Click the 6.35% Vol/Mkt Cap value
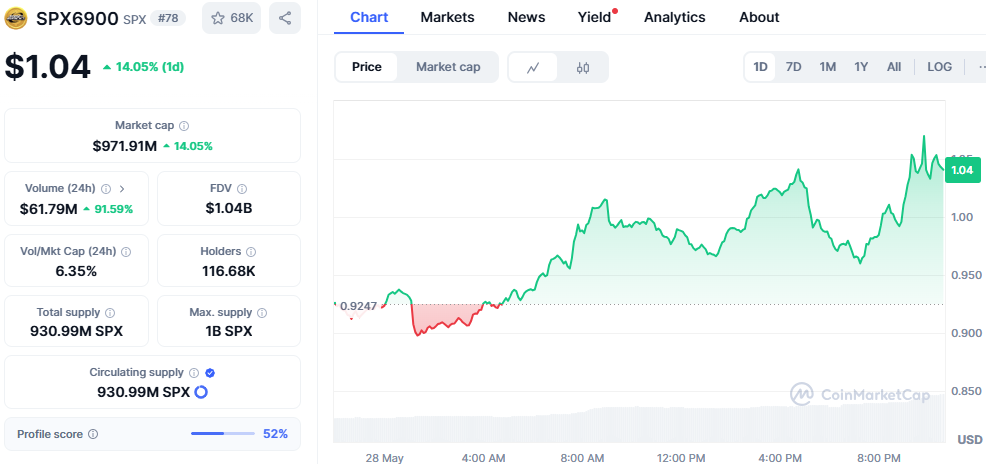 (76, 272)
